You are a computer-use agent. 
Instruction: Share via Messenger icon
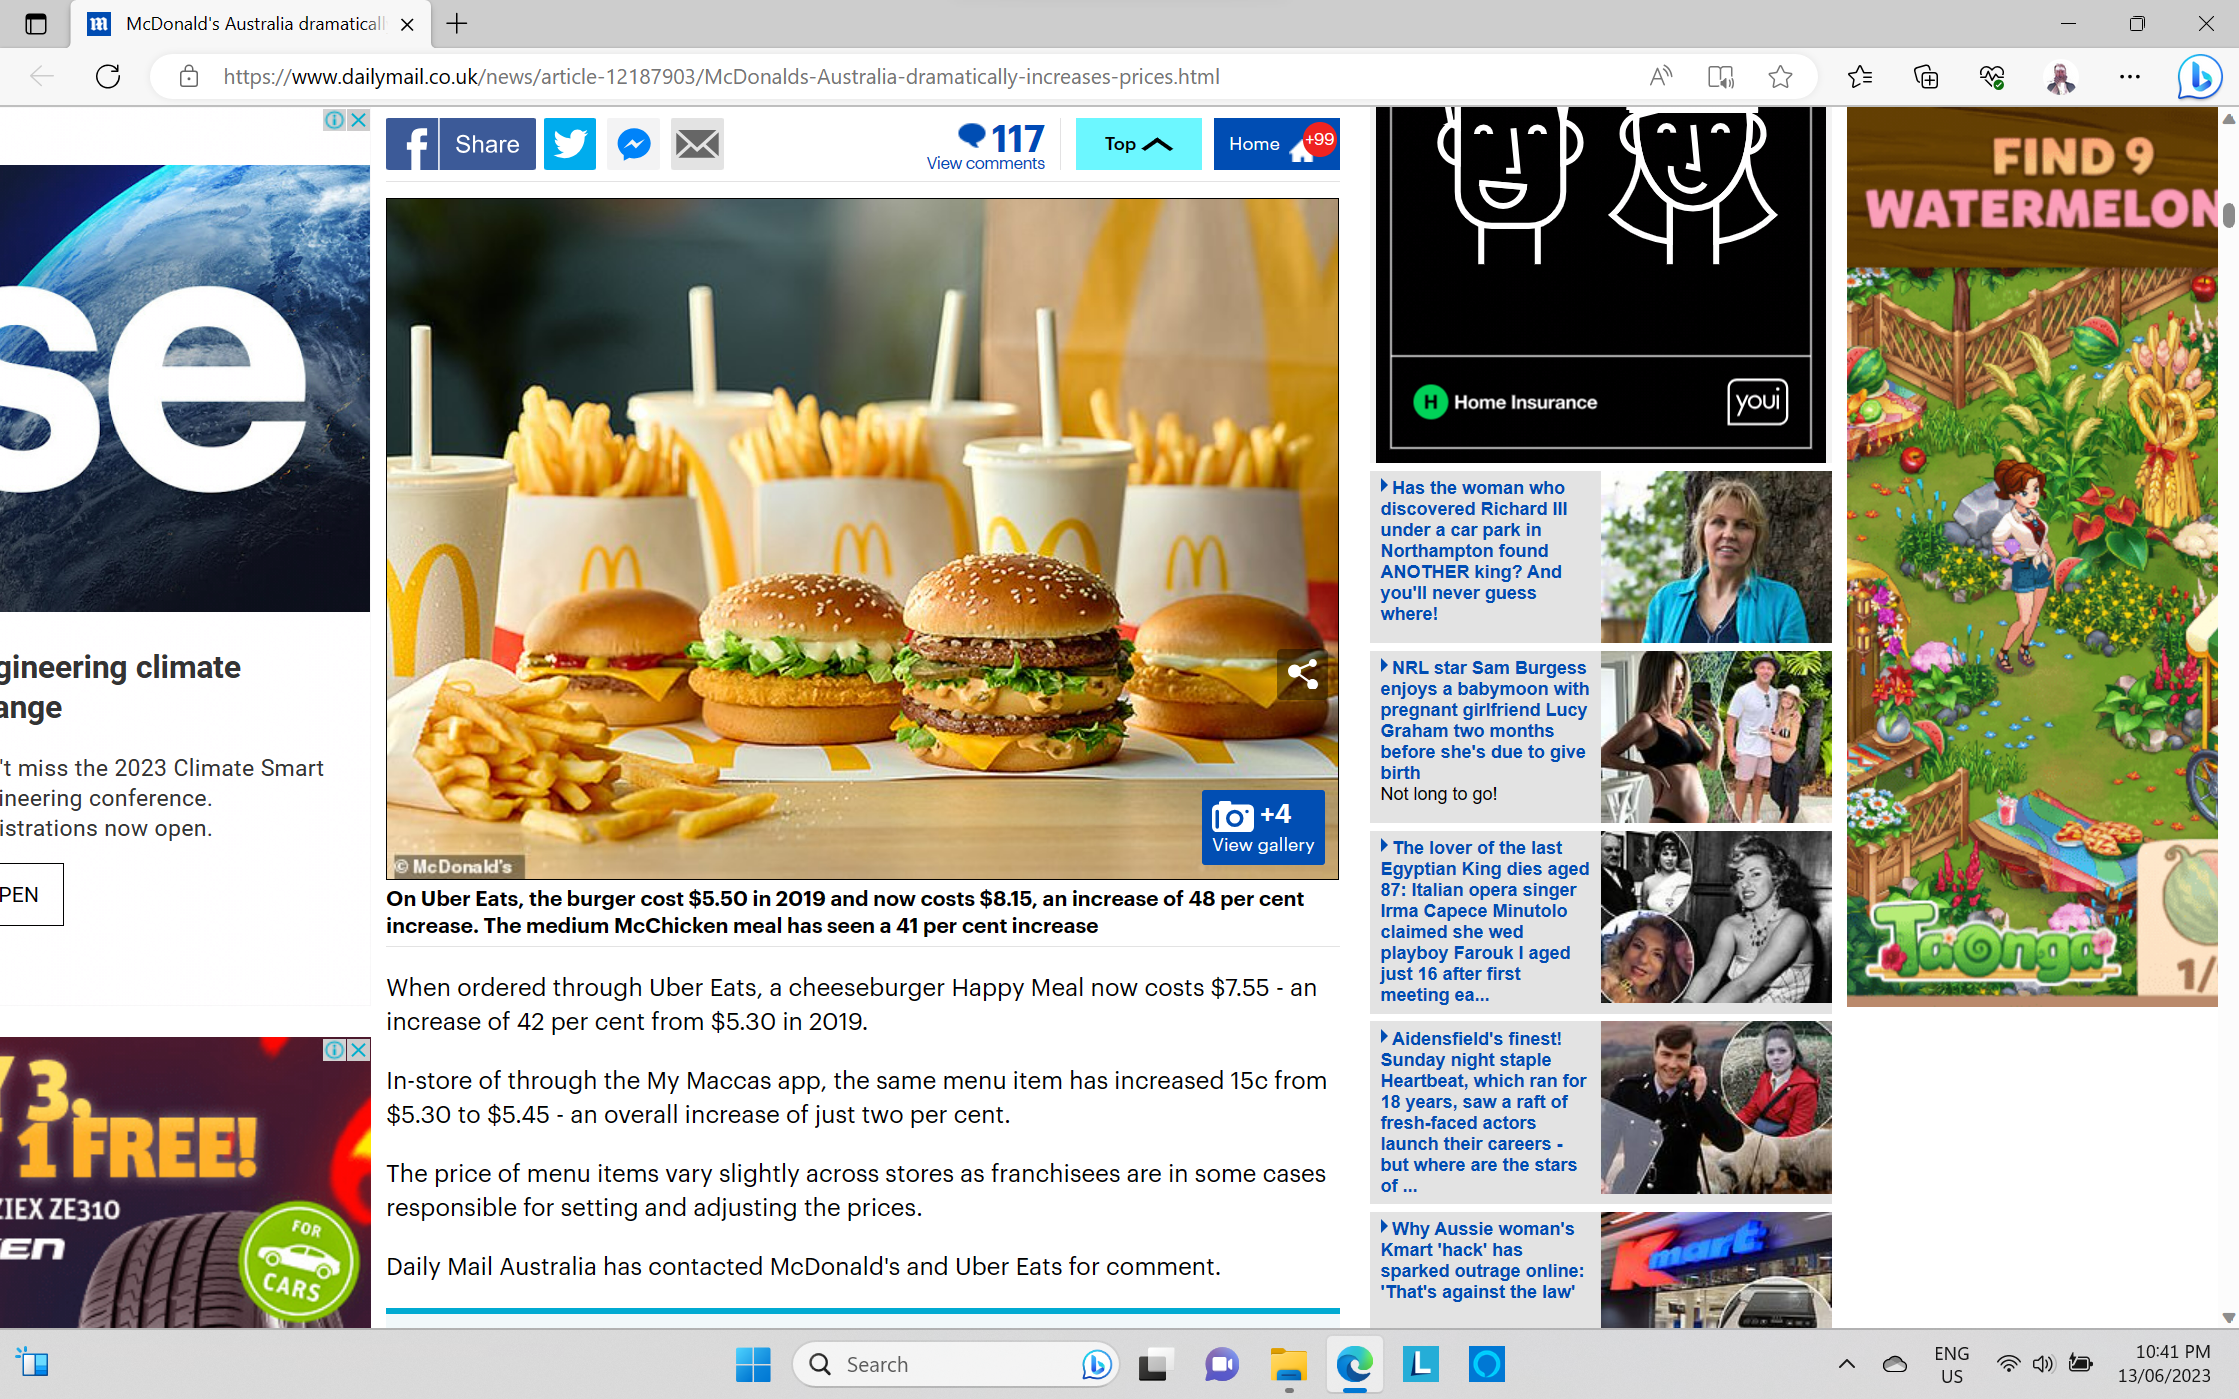(634, 144)
